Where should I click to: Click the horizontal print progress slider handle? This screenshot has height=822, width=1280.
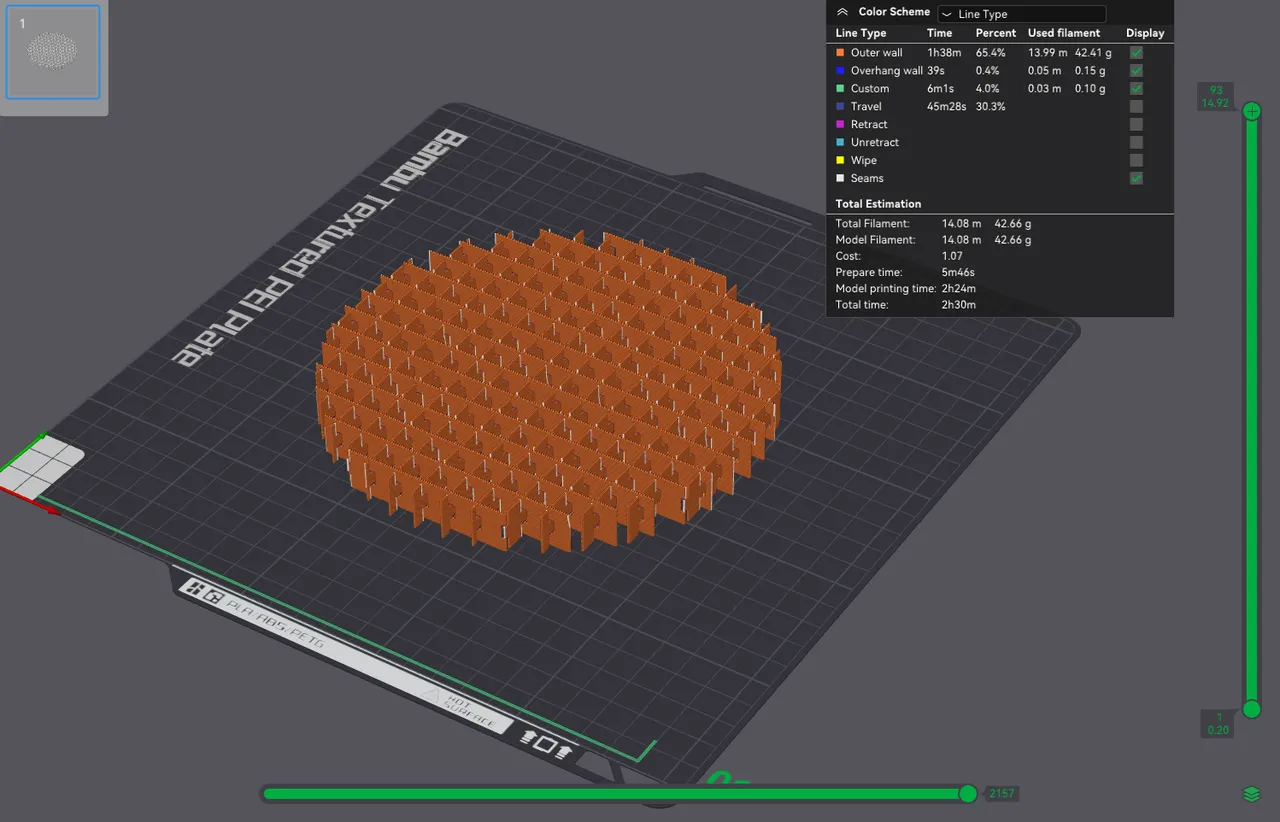[967, 793]
